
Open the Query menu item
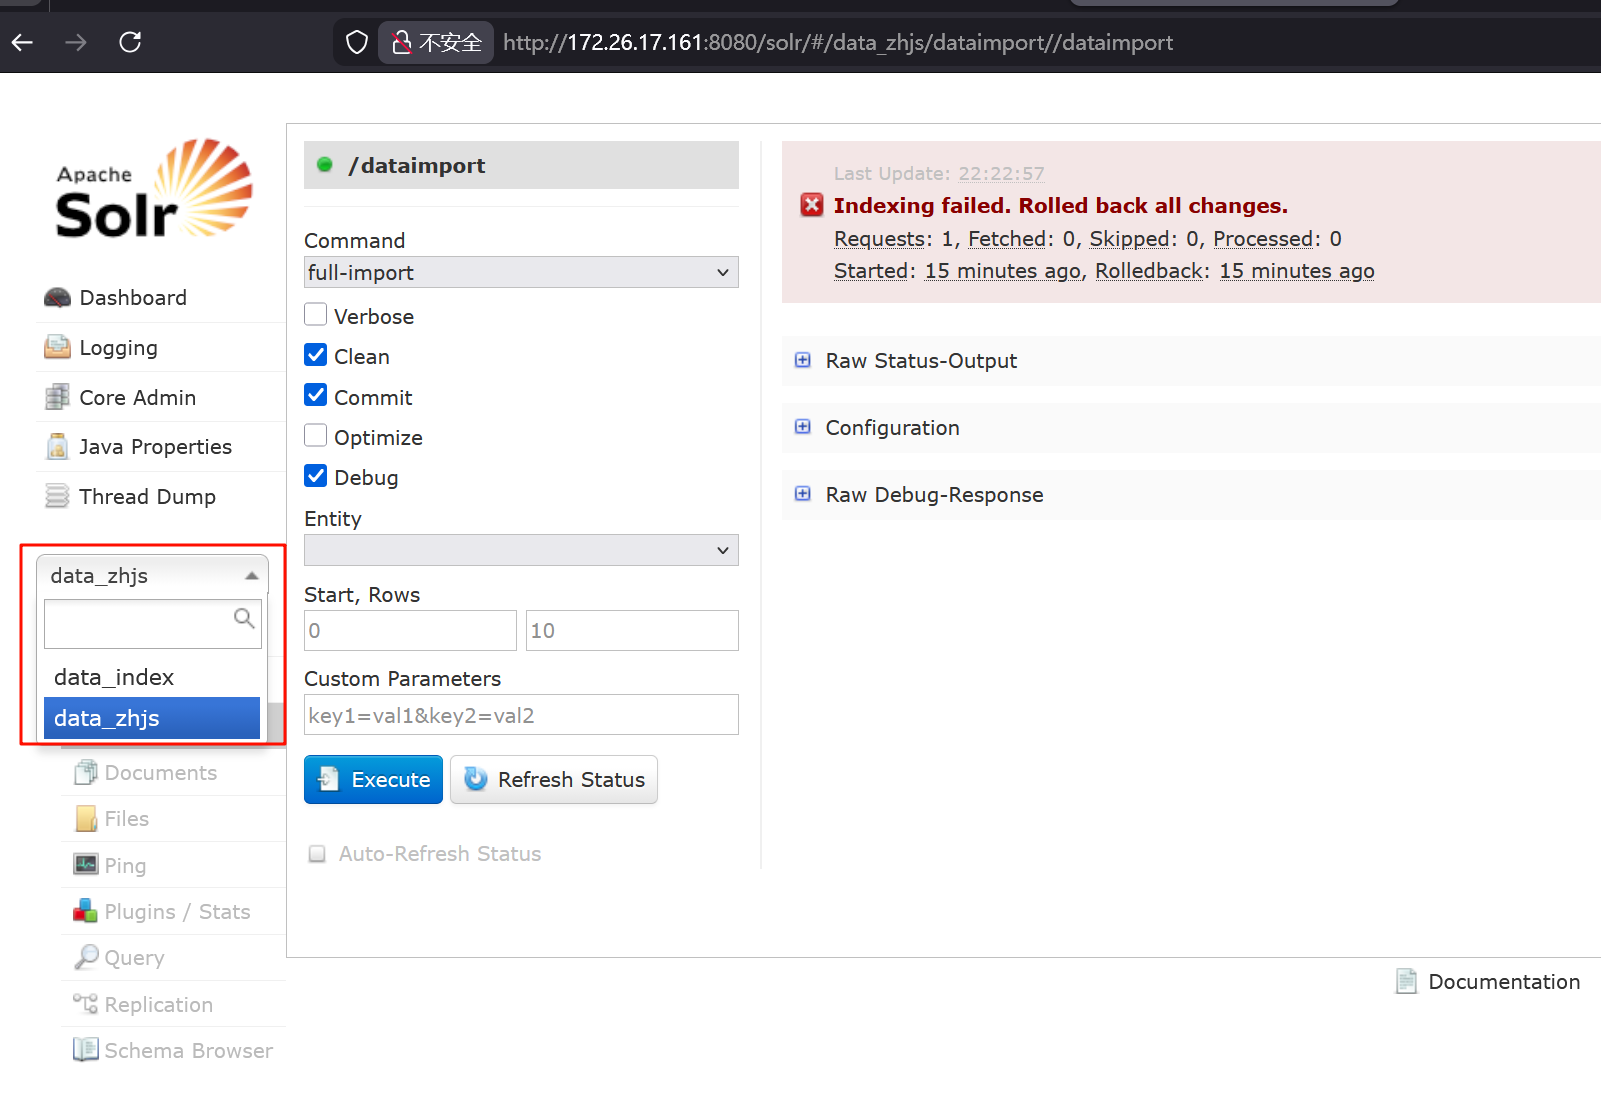point(134,958)
